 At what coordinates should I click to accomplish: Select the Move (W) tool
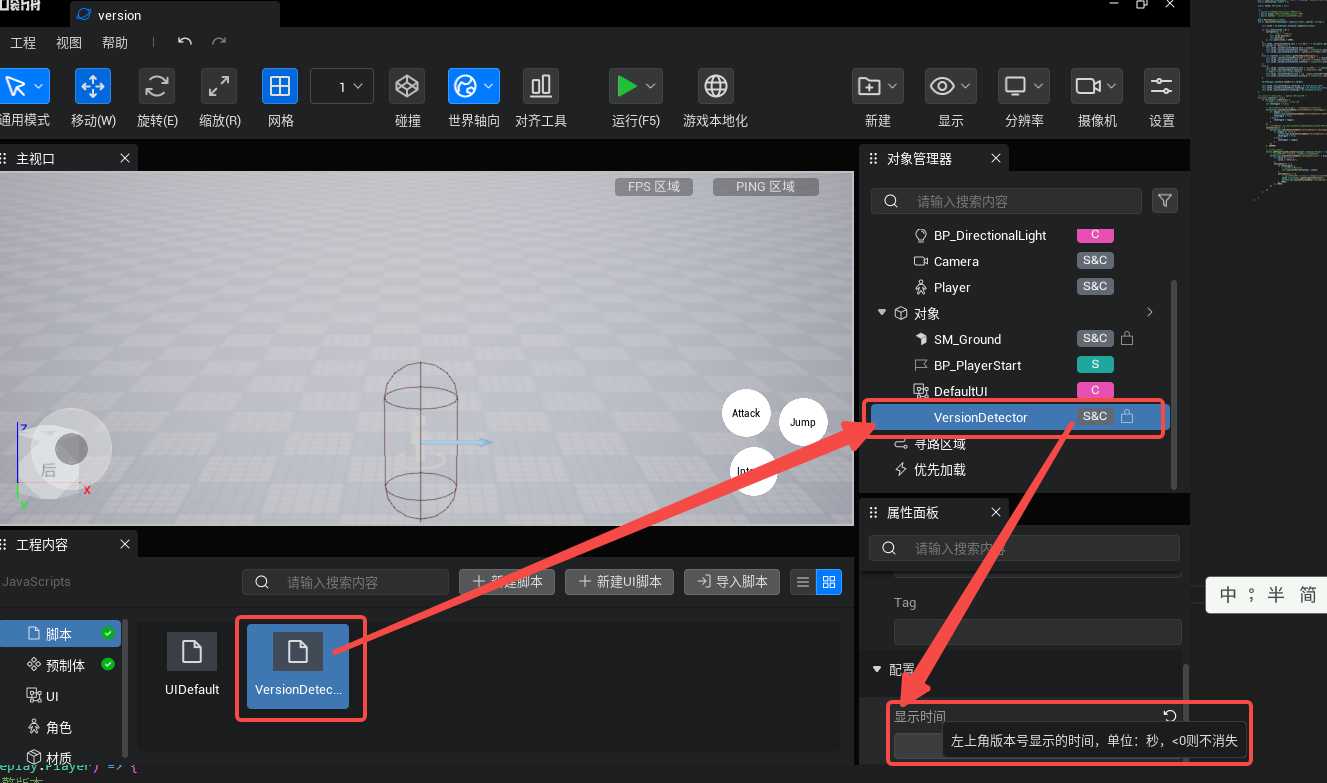tap(93, 87)
